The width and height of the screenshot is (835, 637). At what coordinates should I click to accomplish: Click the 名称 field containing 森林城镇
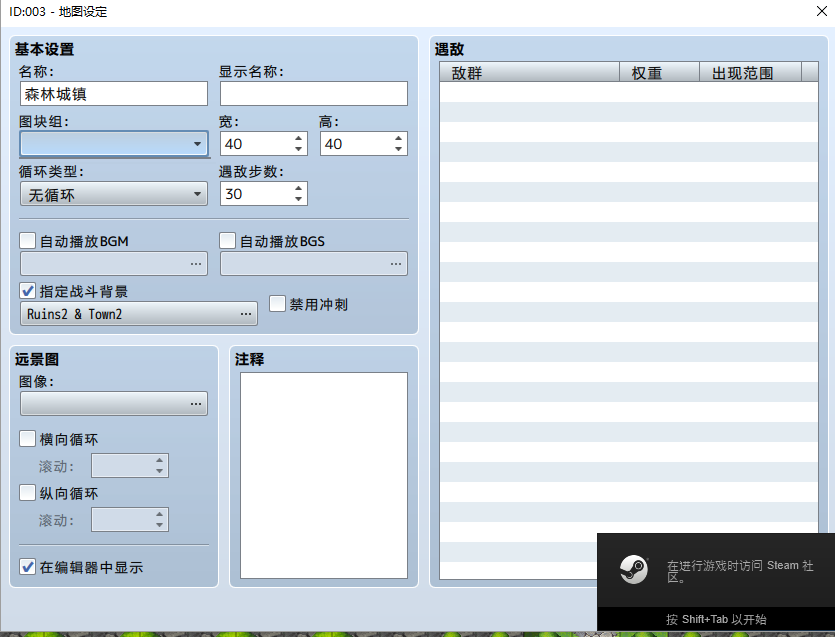(114, 94)
